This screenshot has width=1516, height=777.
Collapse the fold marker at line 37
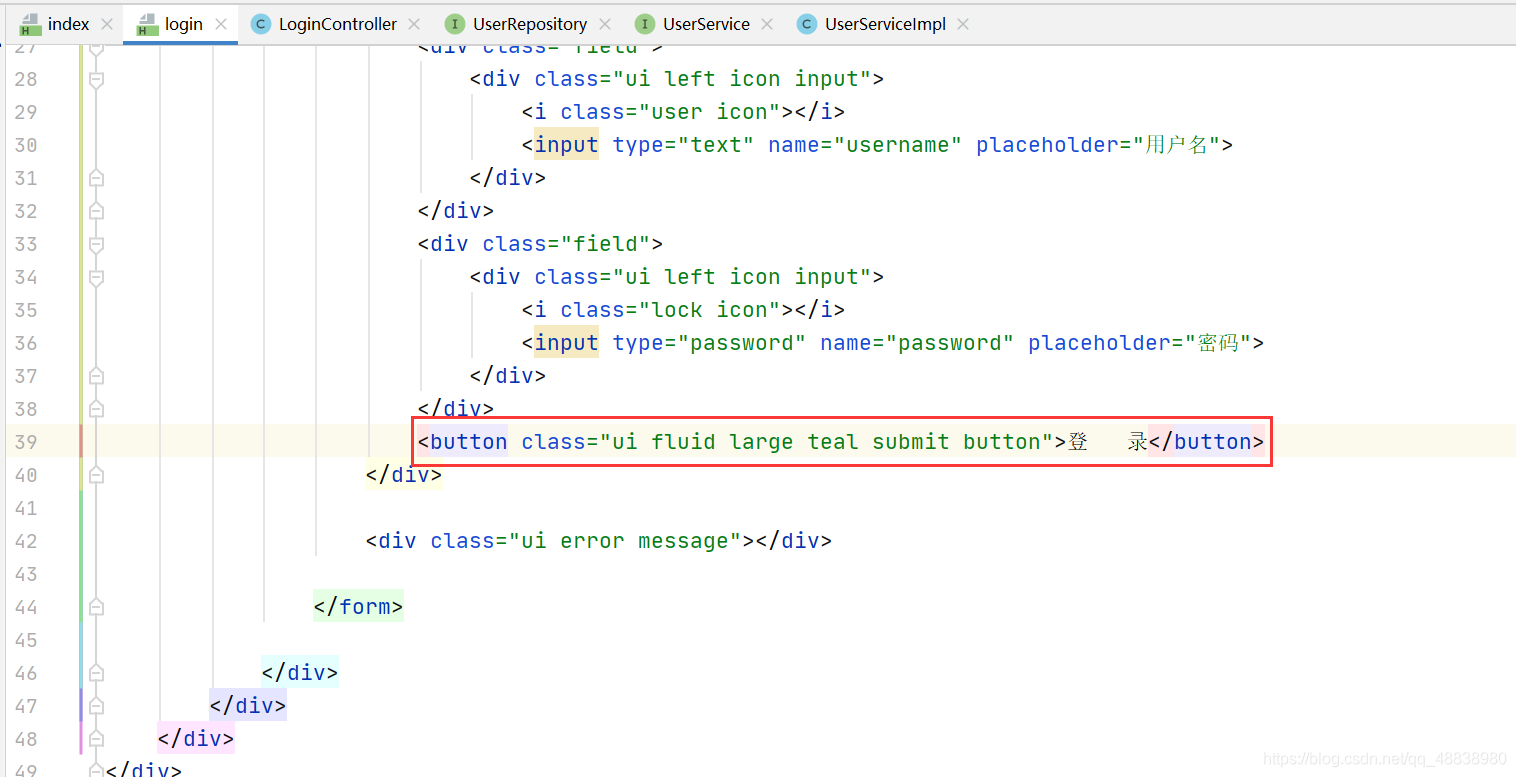coord(96,376)
